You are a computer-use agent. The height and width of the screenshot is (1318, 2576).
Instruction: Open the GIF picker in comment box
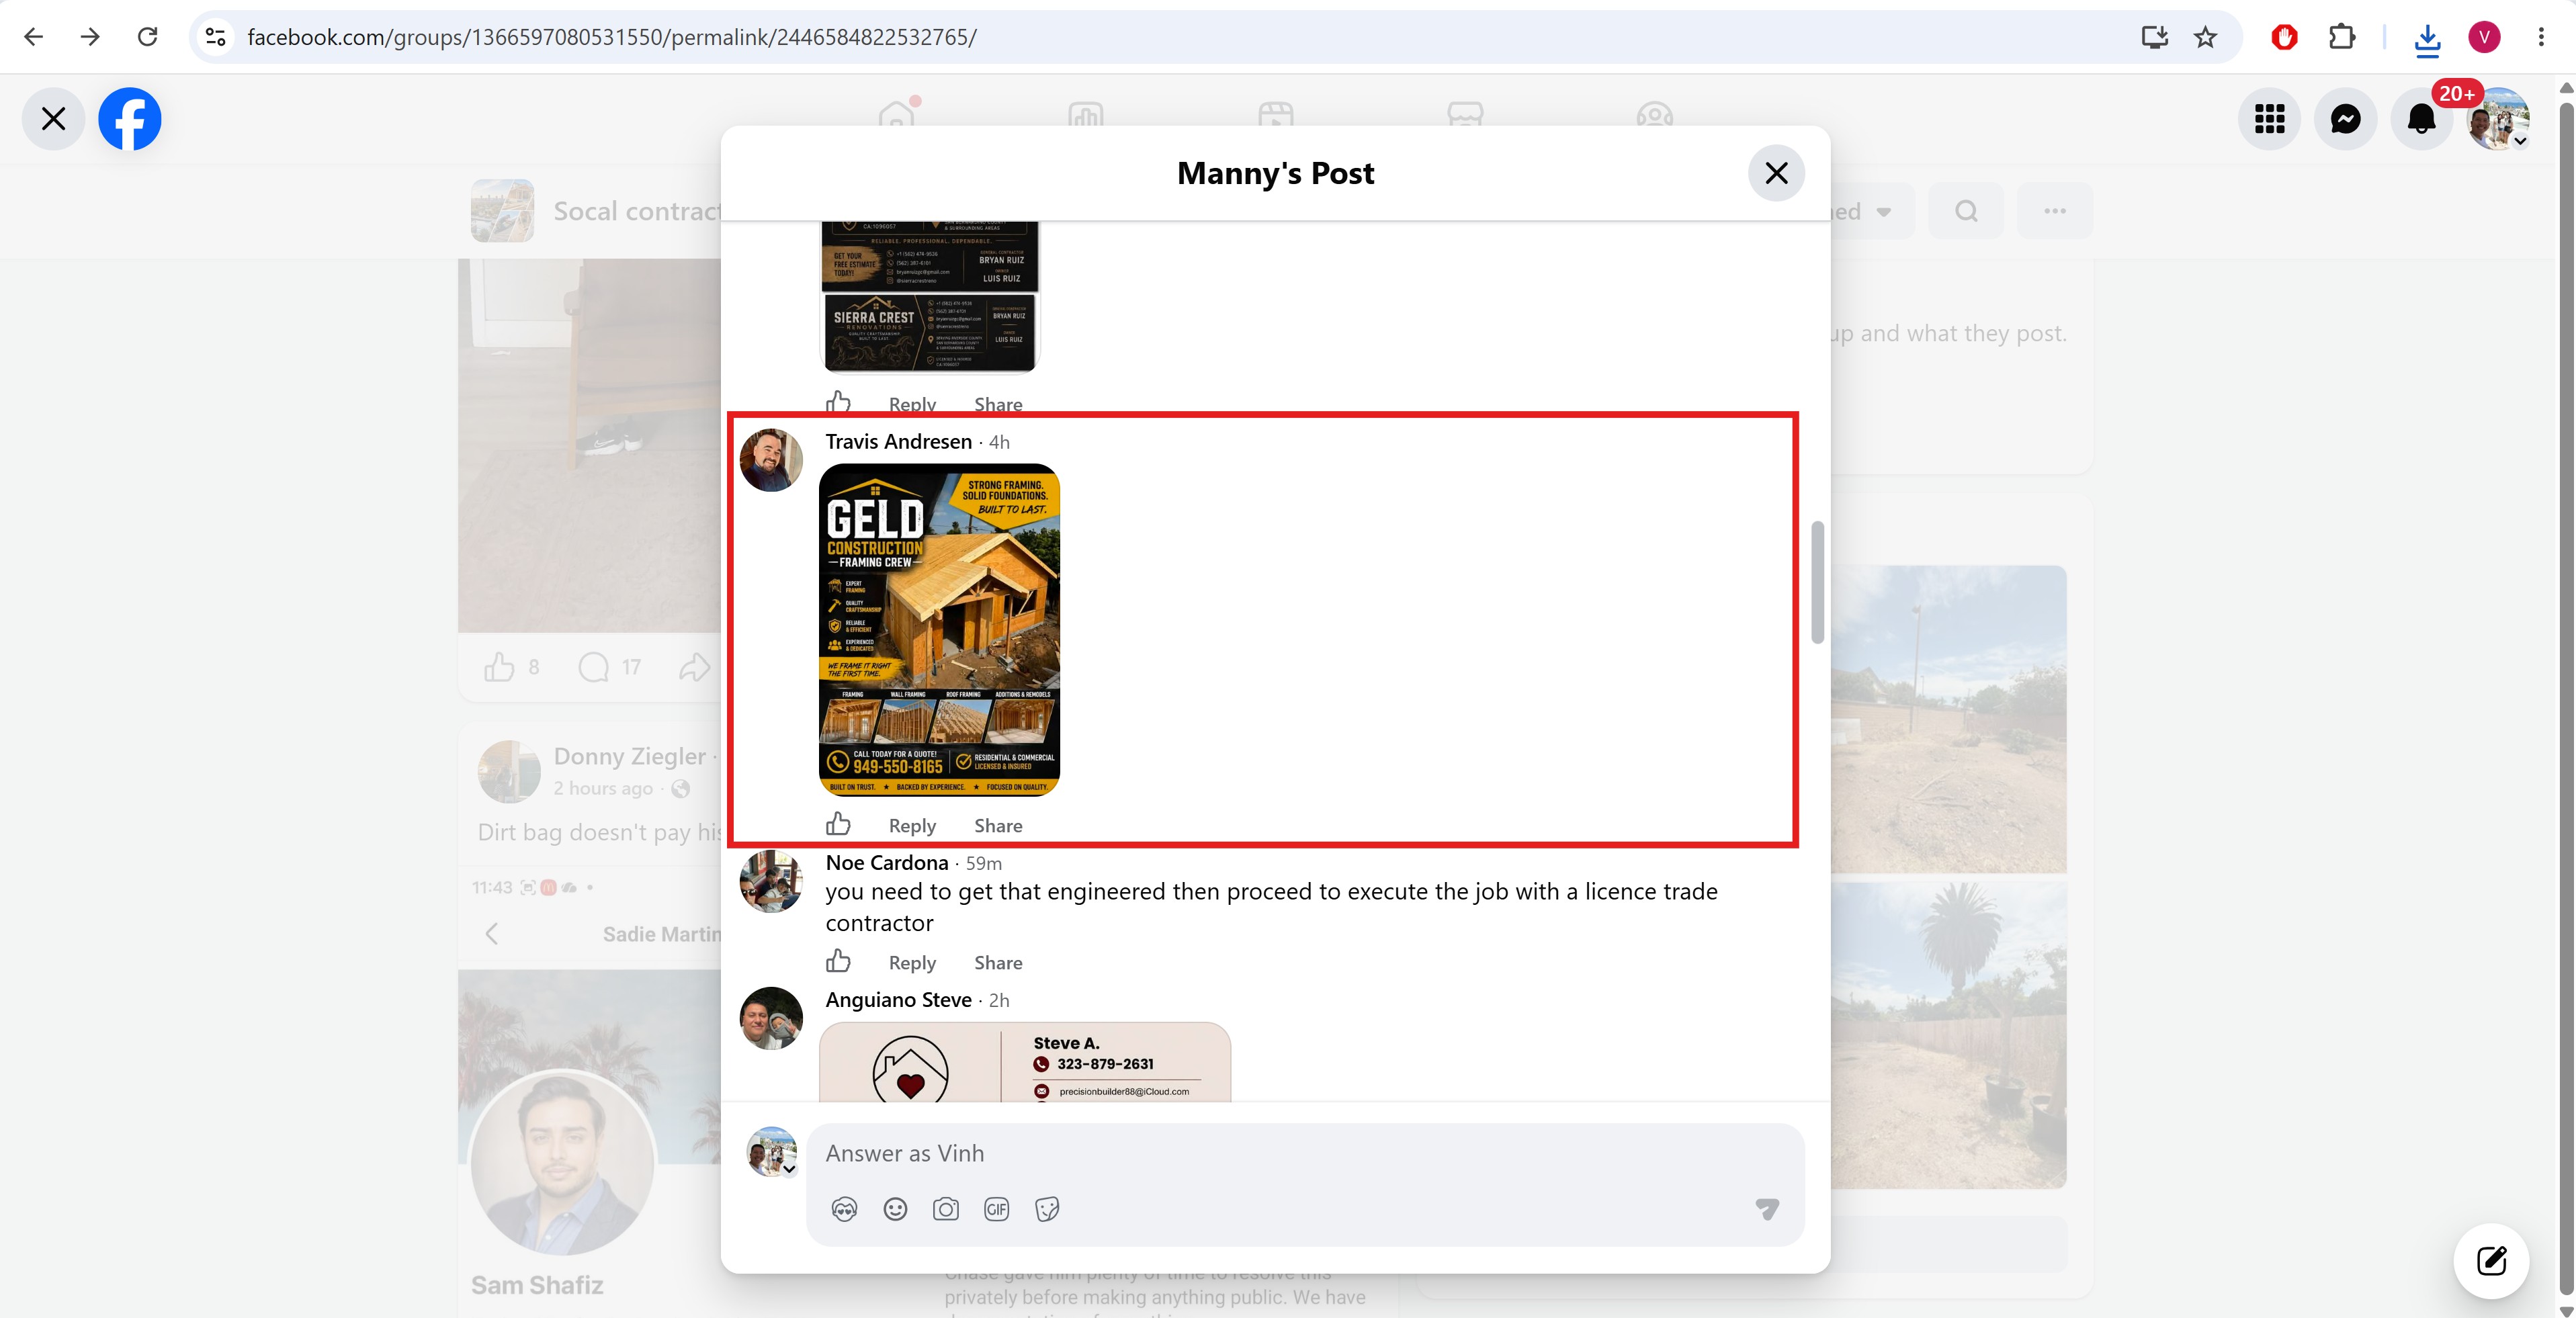click(996, 1210)
